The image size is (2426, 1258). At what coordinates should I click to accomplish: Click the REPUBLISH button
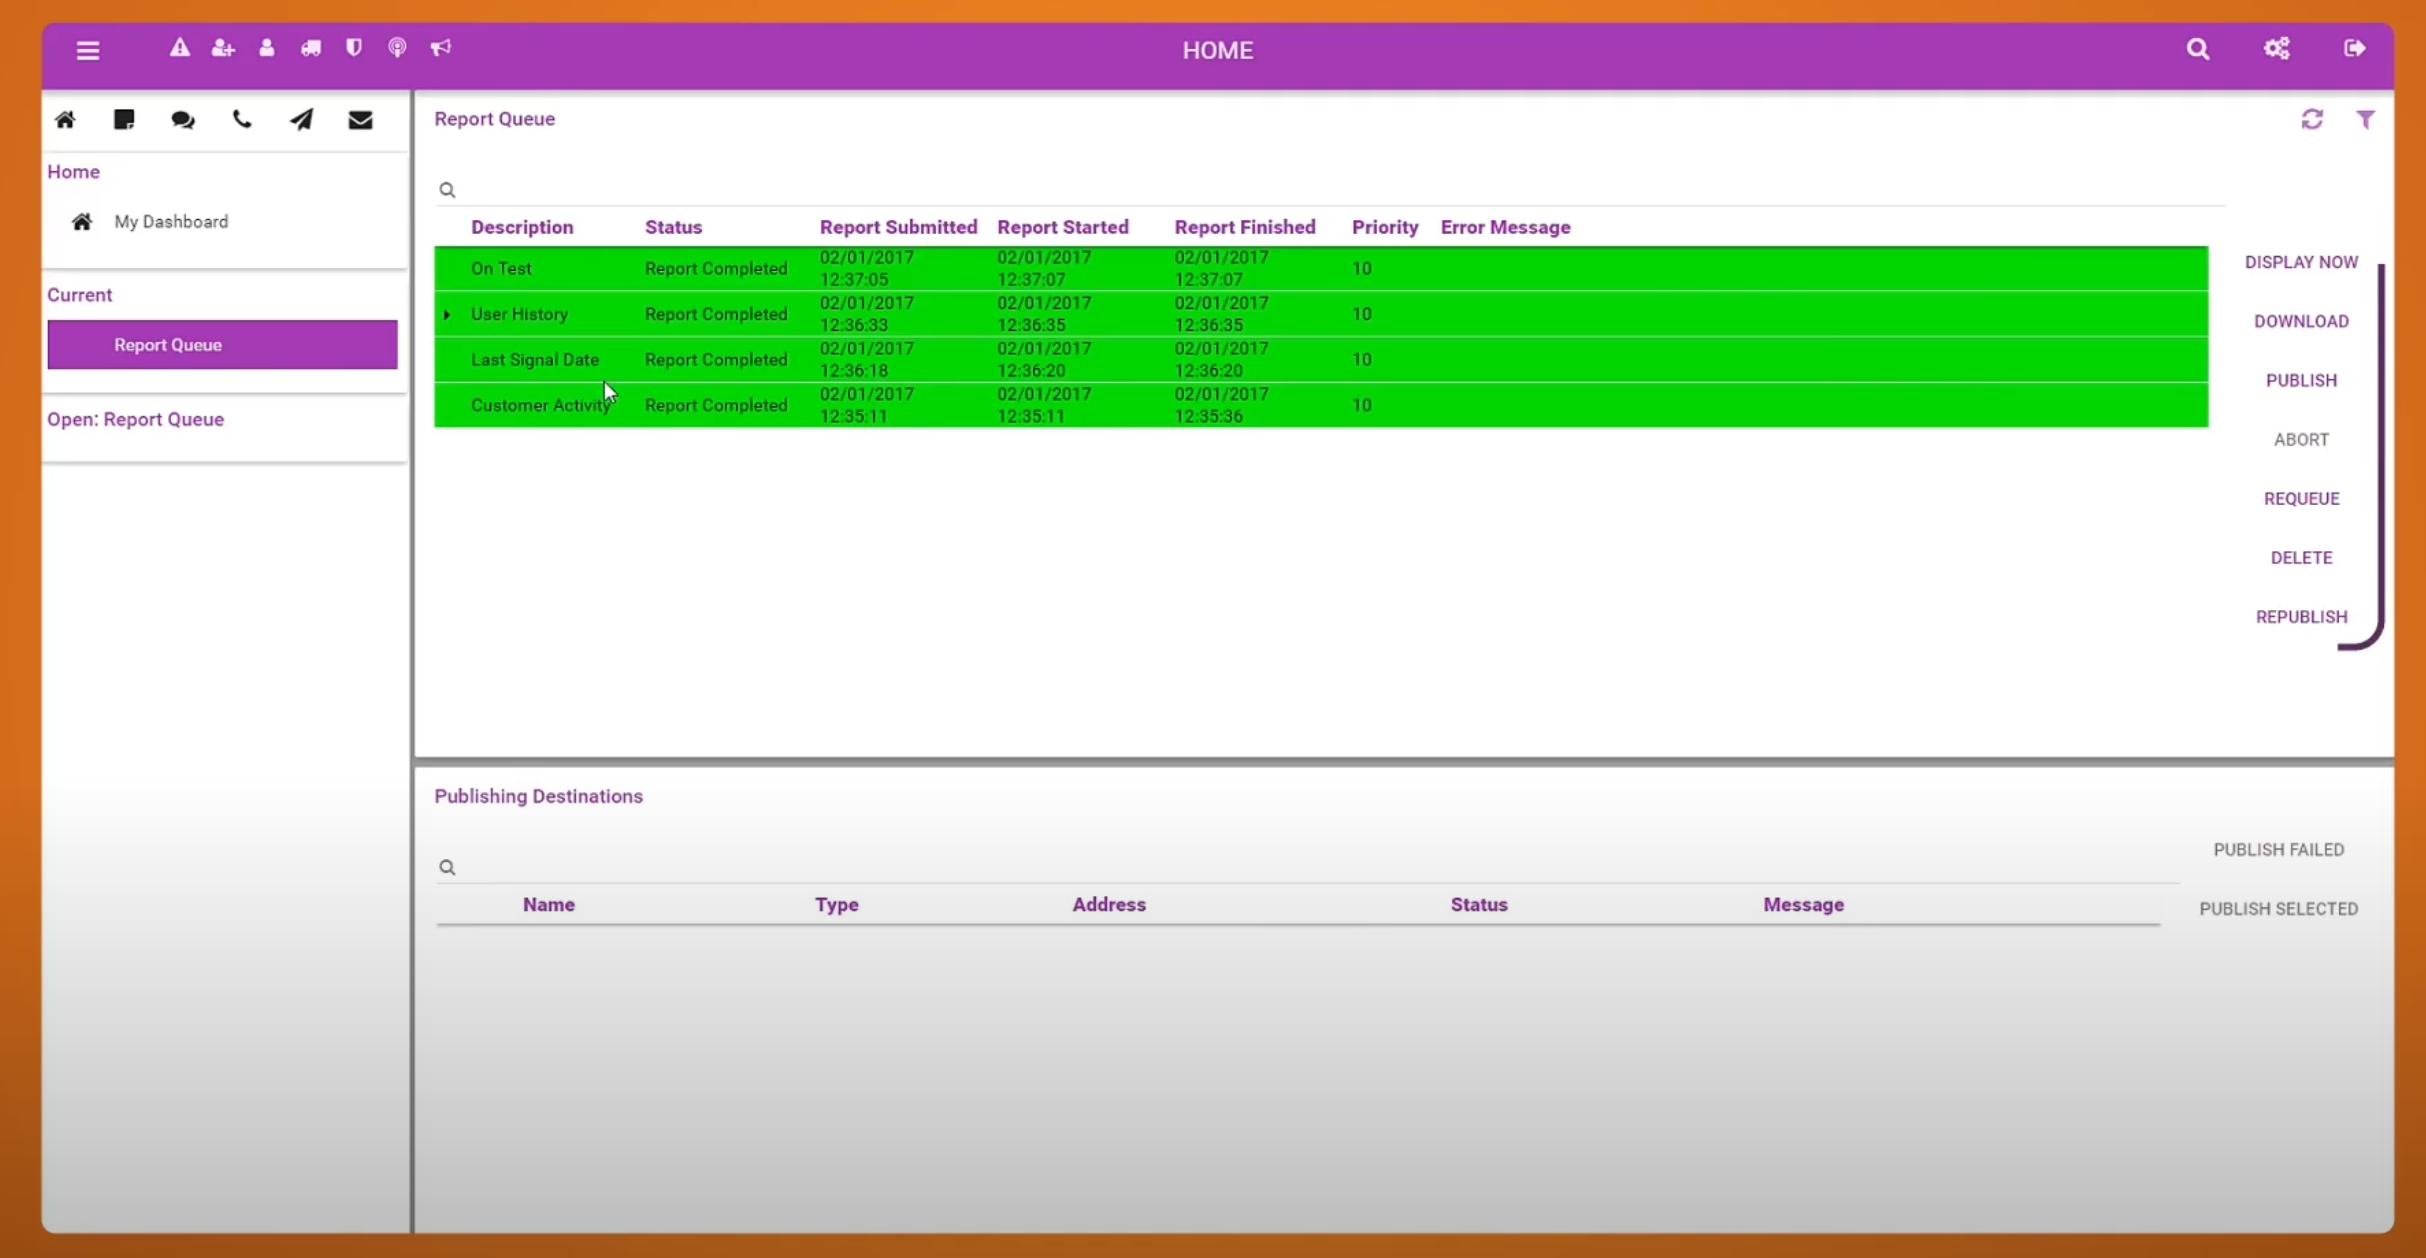click(x=2300, y=616)
